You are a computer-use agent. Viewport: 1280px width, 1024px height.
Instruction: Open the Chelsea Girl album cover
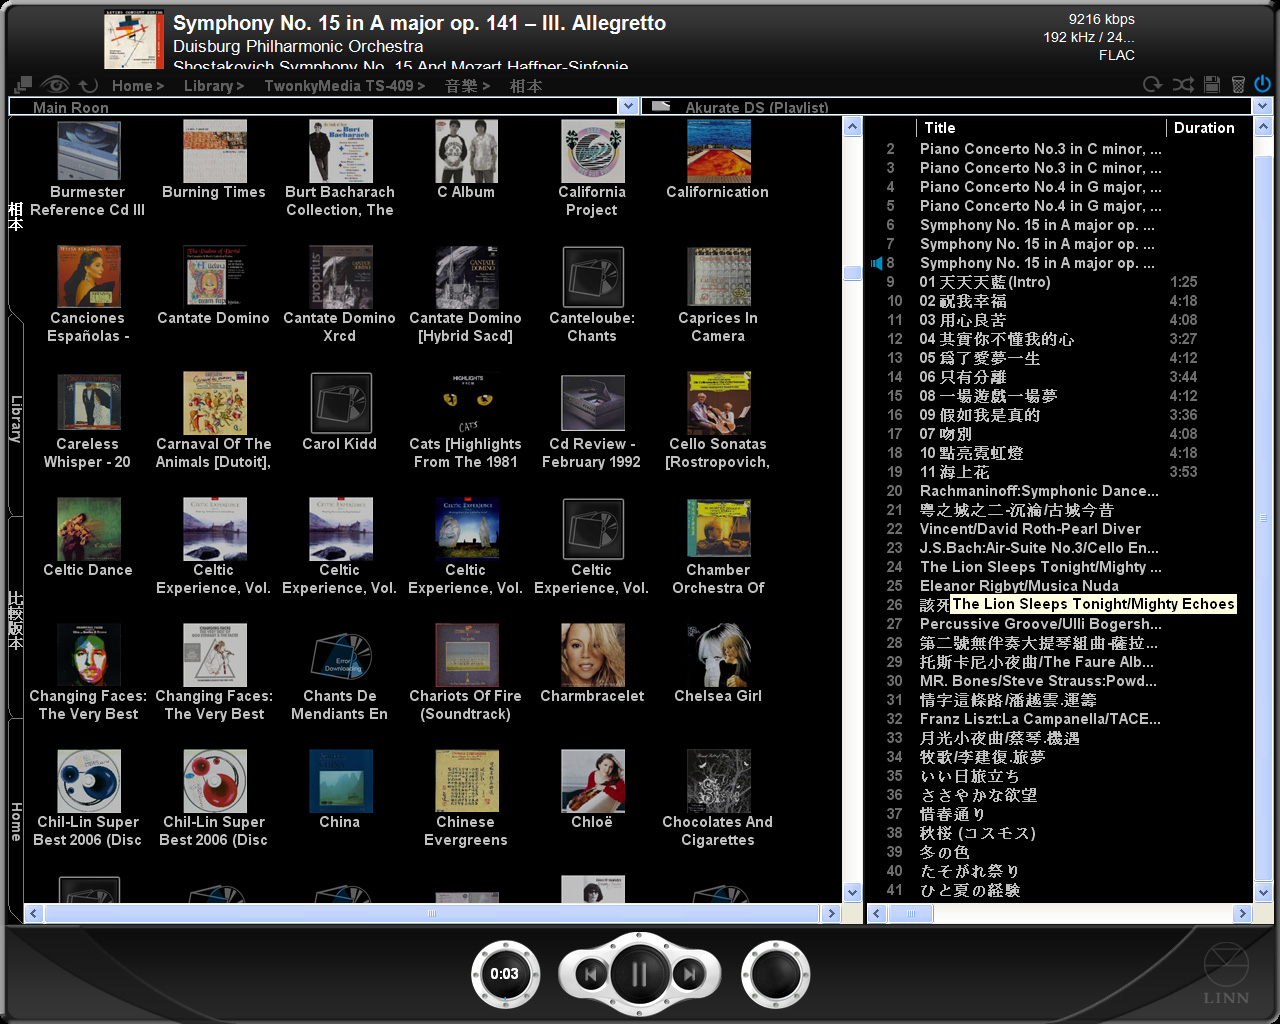pos(718,655)
